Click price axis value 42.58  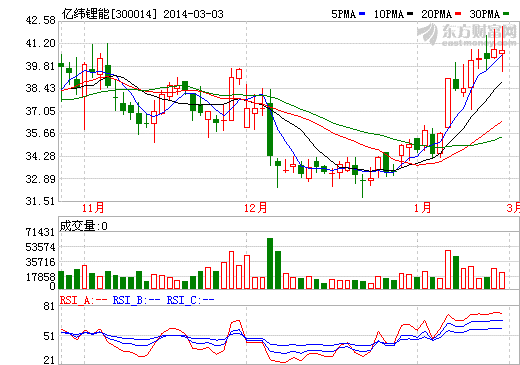41,21
